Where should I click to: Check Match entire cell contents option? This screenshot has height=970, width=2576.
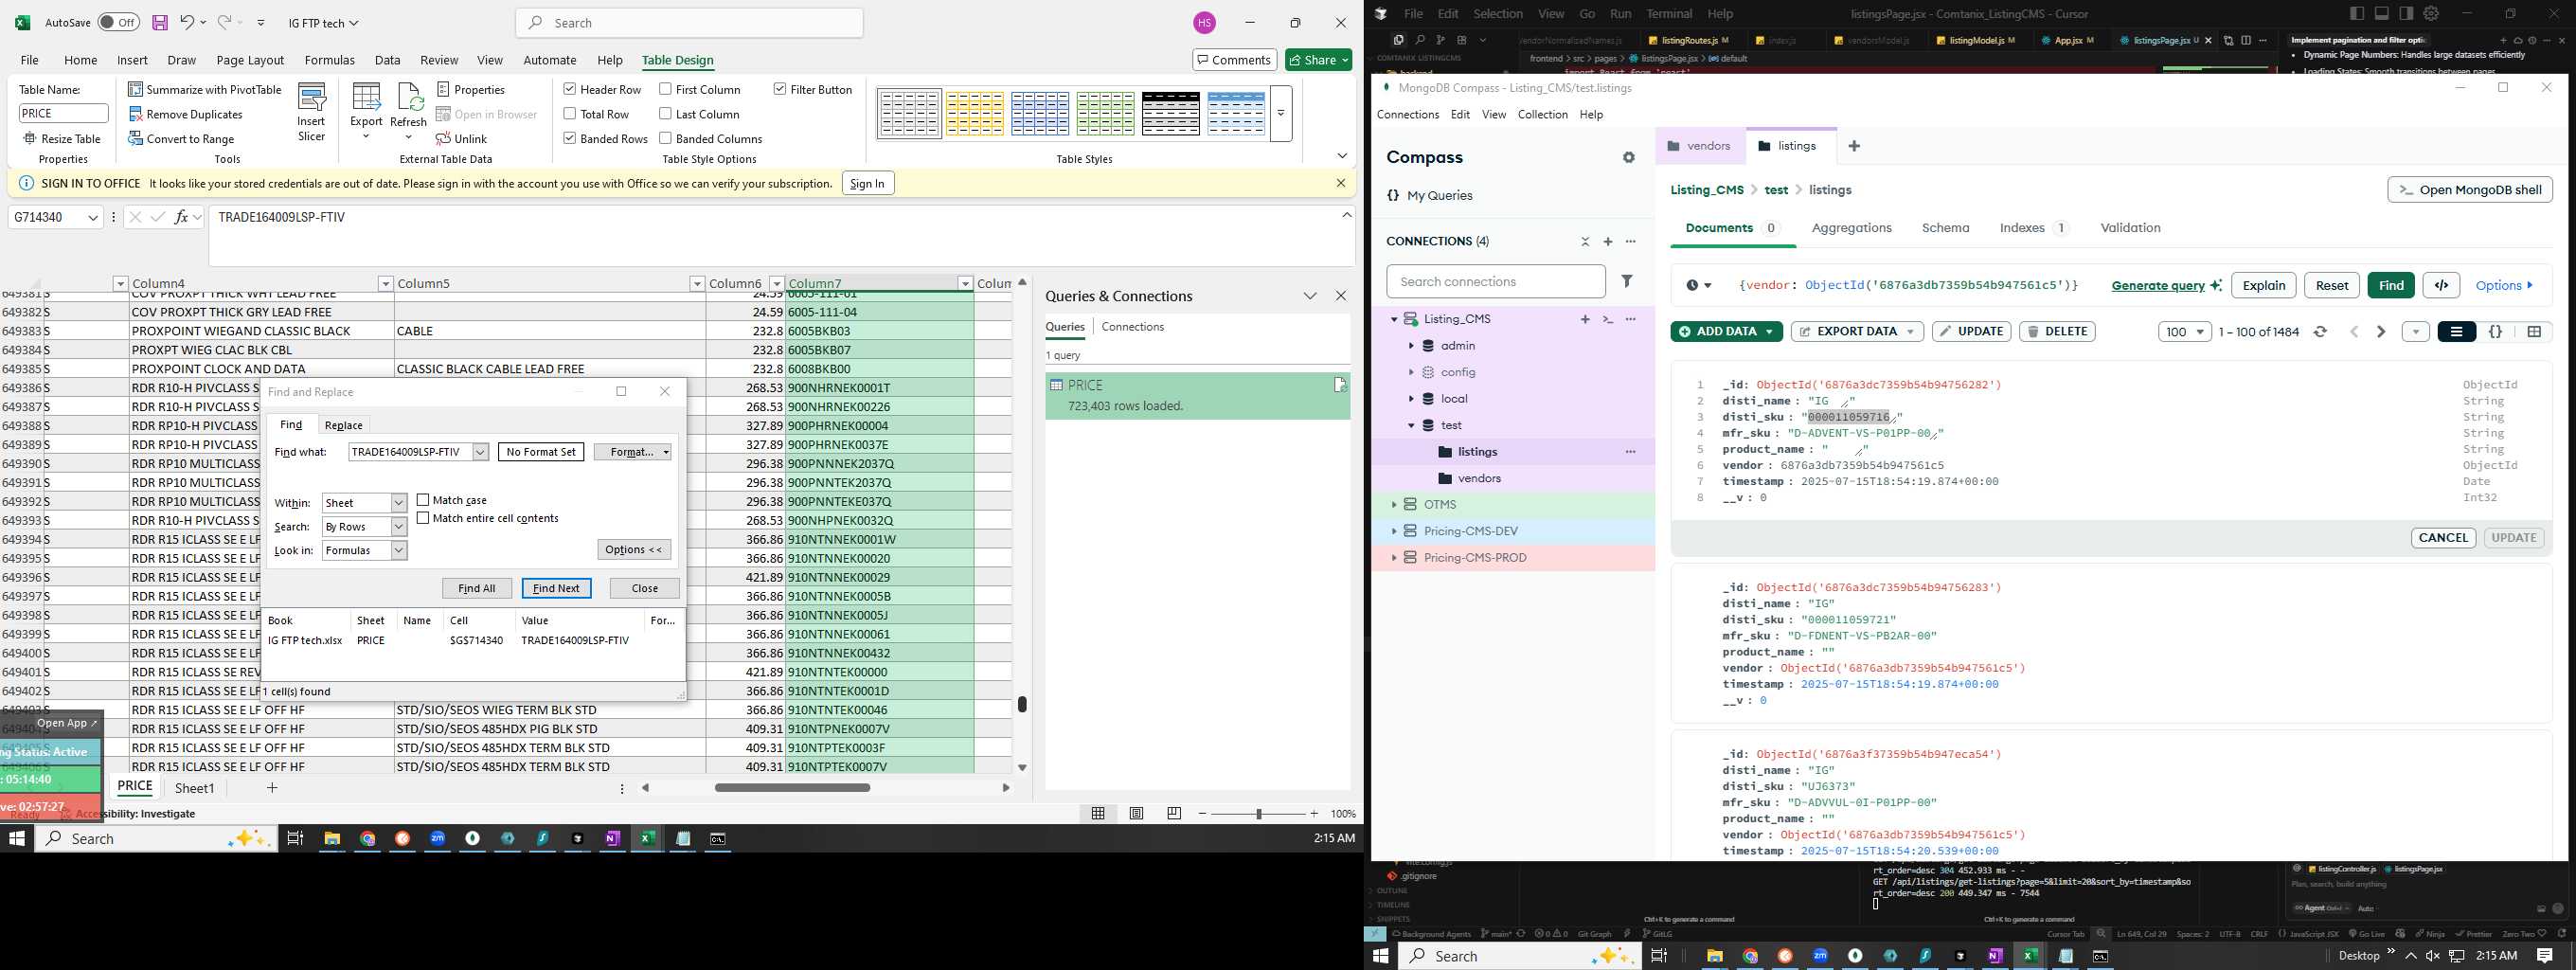423,518
